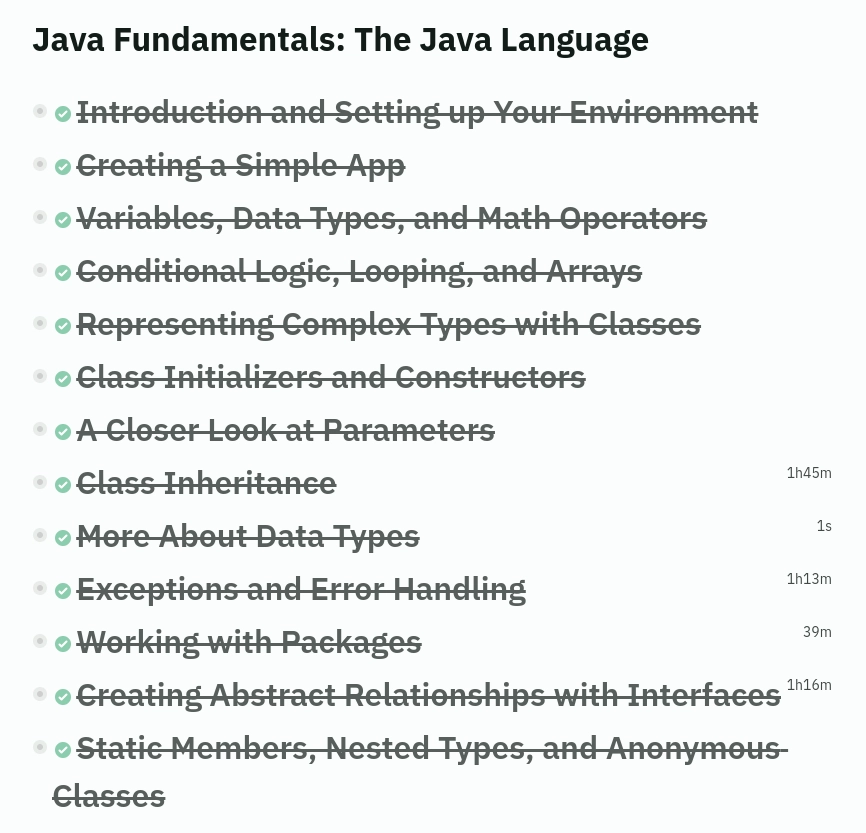This screenshot has width=866, height=833.
Task: Open the Java Fundamentals: The Java Language title
Action: point(340,40)
